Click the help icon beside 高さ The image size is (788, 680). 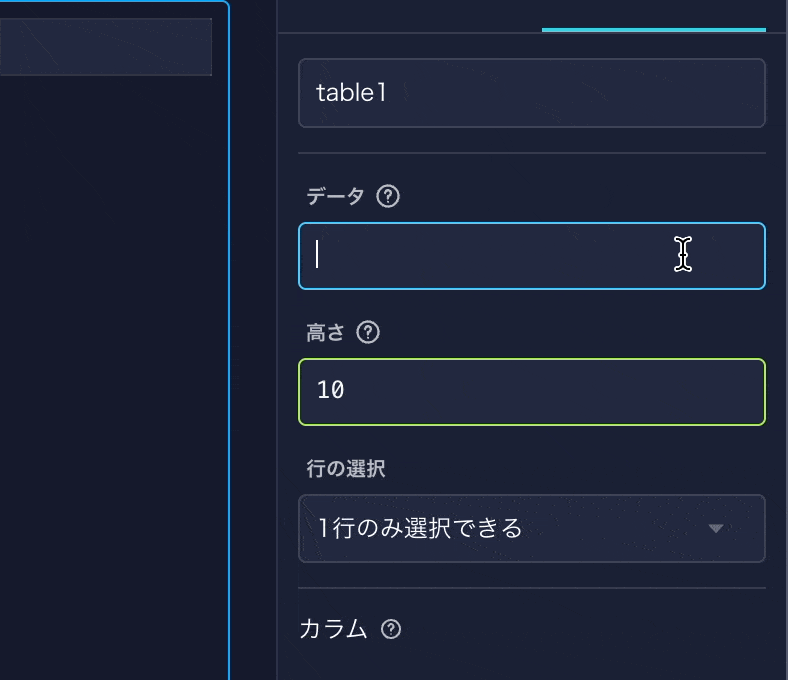(368, 332)
